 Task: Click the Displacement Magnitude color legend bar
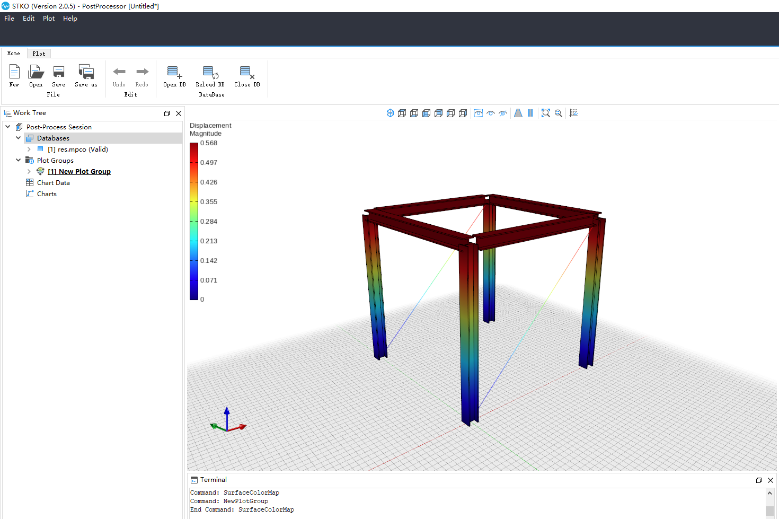(194, 222)
